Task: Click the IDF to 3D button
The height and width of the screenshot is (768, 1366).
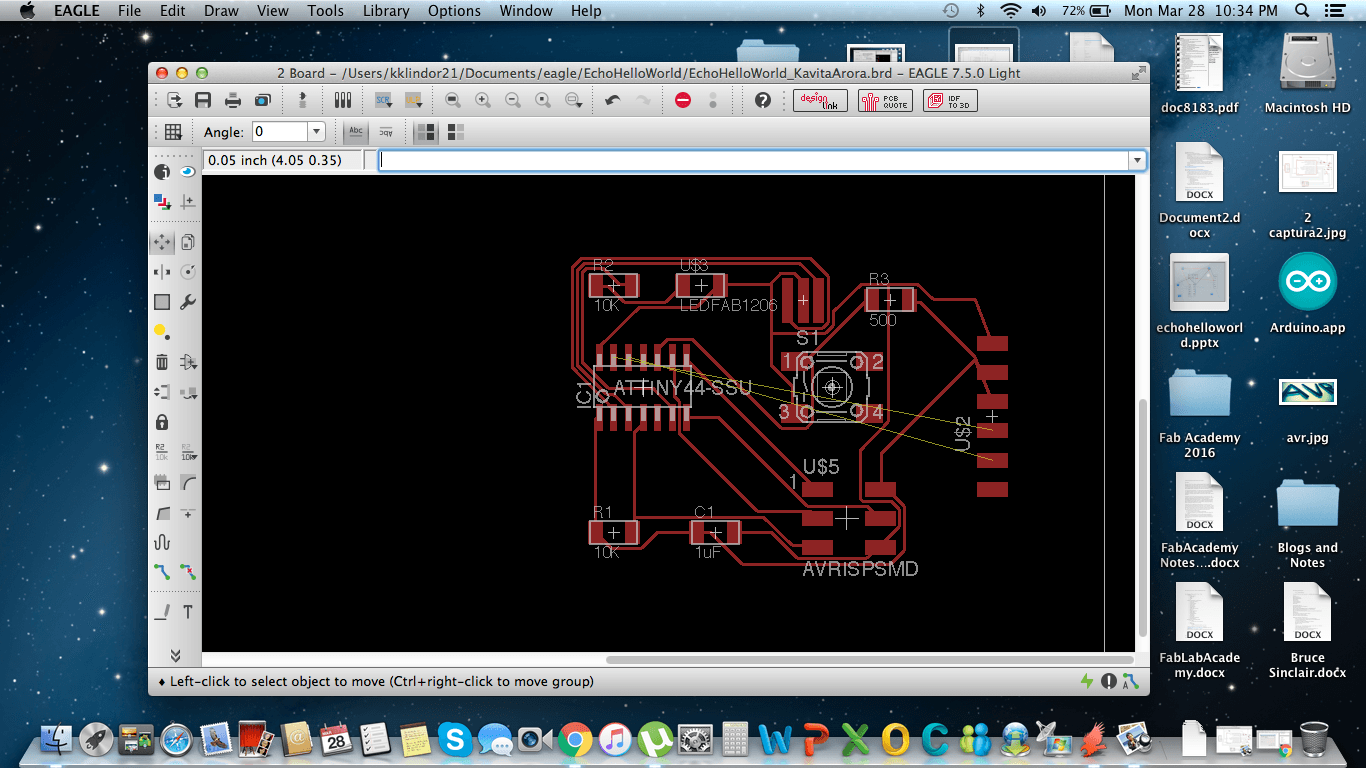Action: (x=950, y=100)
